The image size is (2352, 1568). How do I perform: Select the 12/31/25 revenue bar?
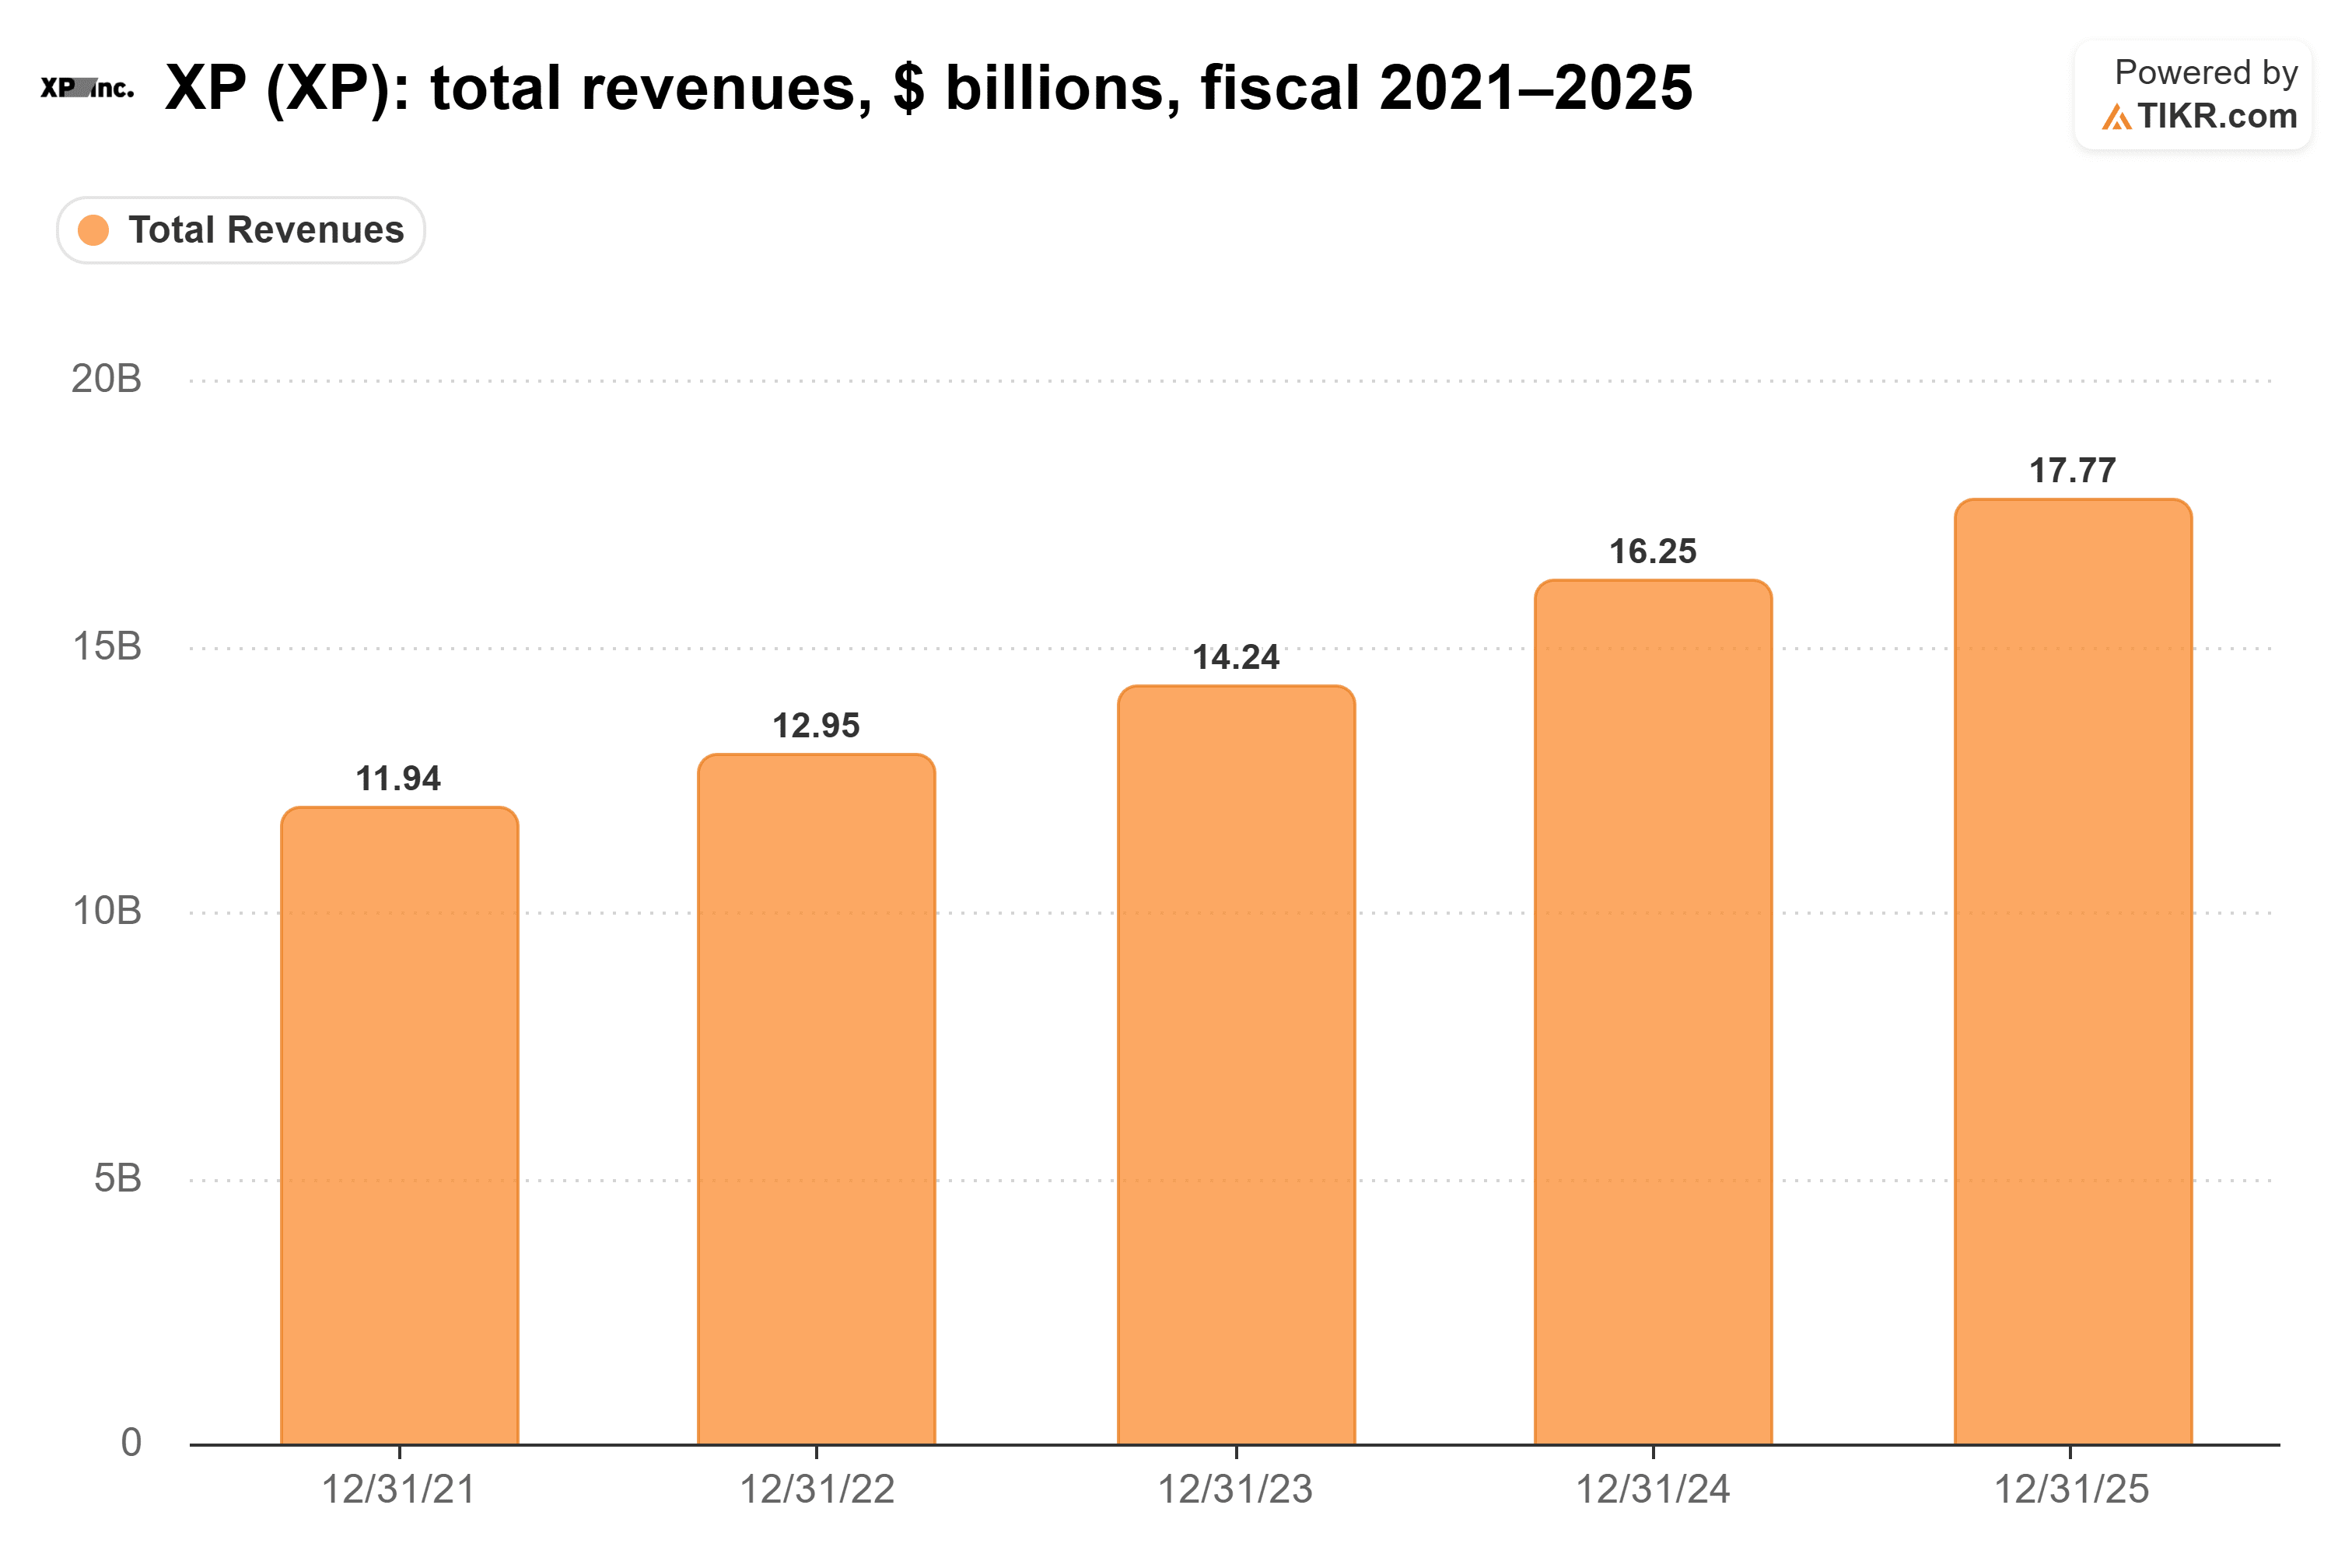[x=2073, y=971]
